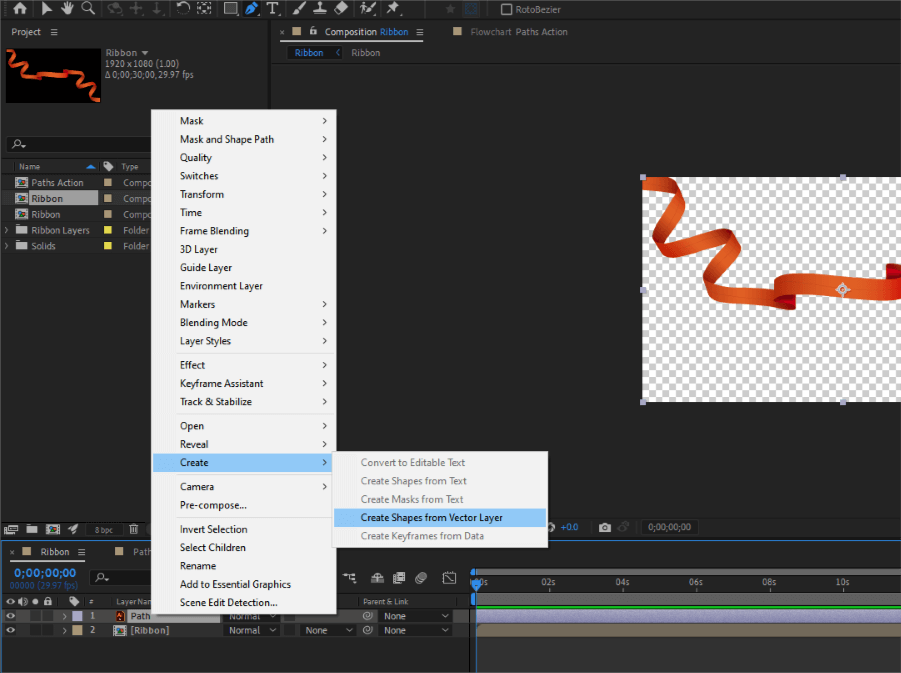The image size is (901, 673).
Task: Toggle visibility of the [Ribbon] layer
Action: click(10, 629)
